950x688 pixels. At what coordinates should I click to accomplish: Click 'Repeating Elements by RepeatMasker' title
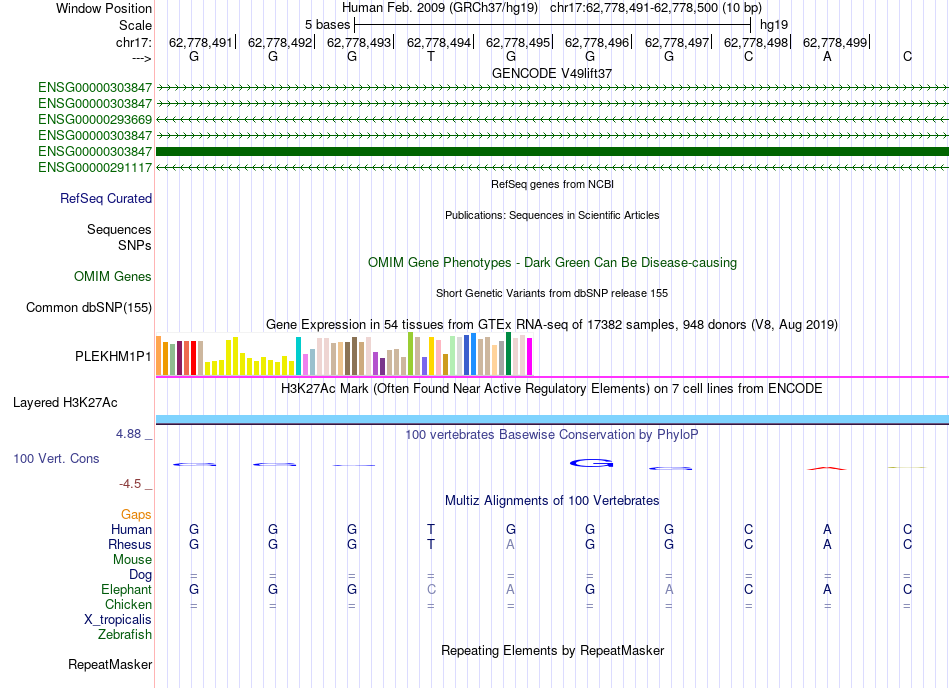(x=552, y=650)
